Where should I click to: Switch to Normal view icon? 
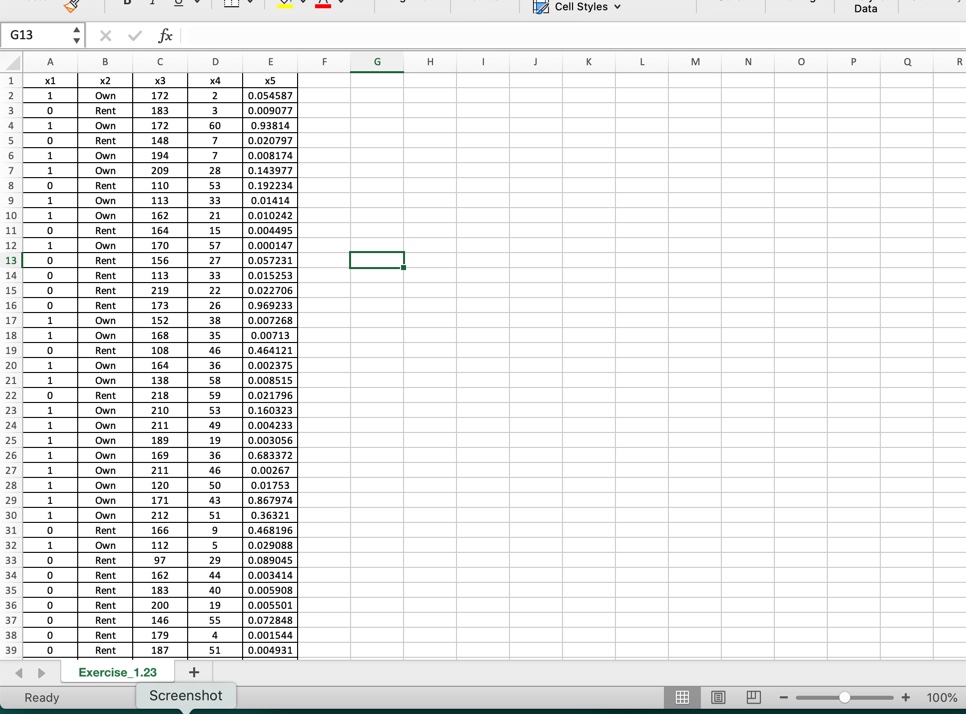683,697
